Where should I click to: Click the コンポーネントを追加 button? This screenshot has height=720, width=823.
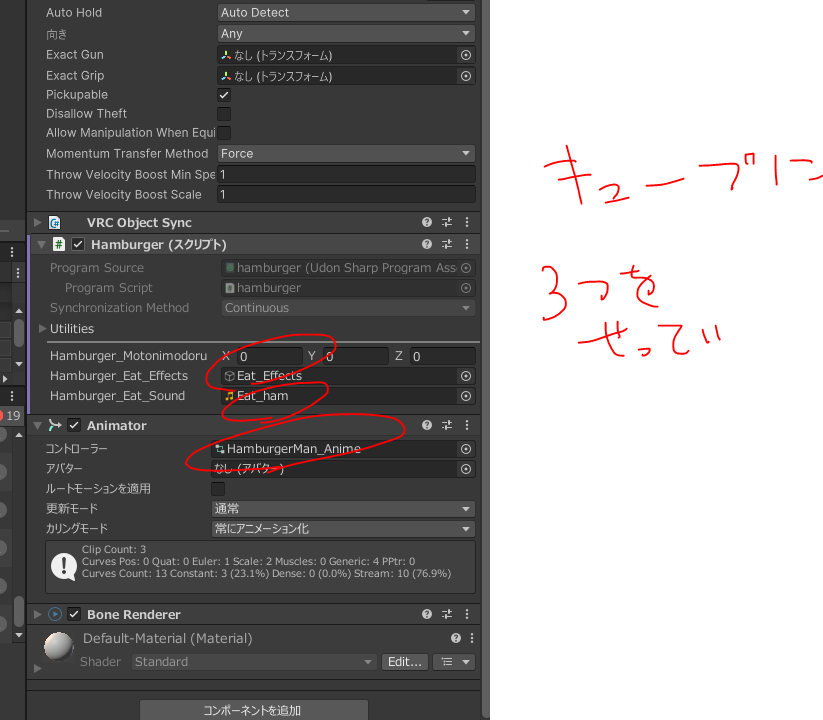(x=253, y=710)
